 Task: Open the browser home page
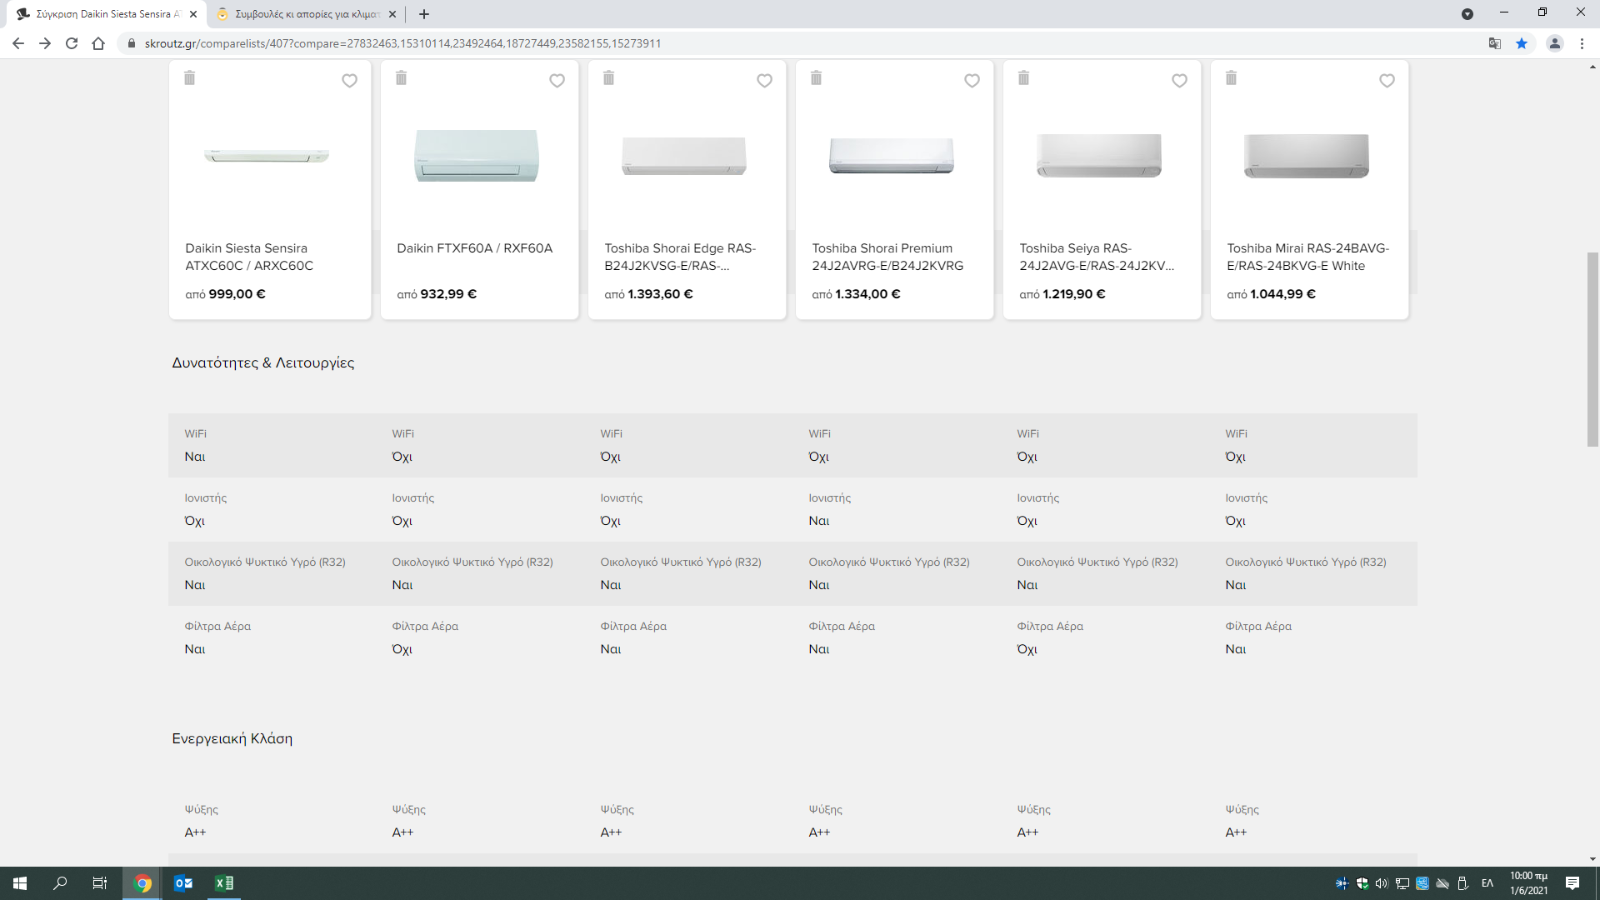[98, 43]
